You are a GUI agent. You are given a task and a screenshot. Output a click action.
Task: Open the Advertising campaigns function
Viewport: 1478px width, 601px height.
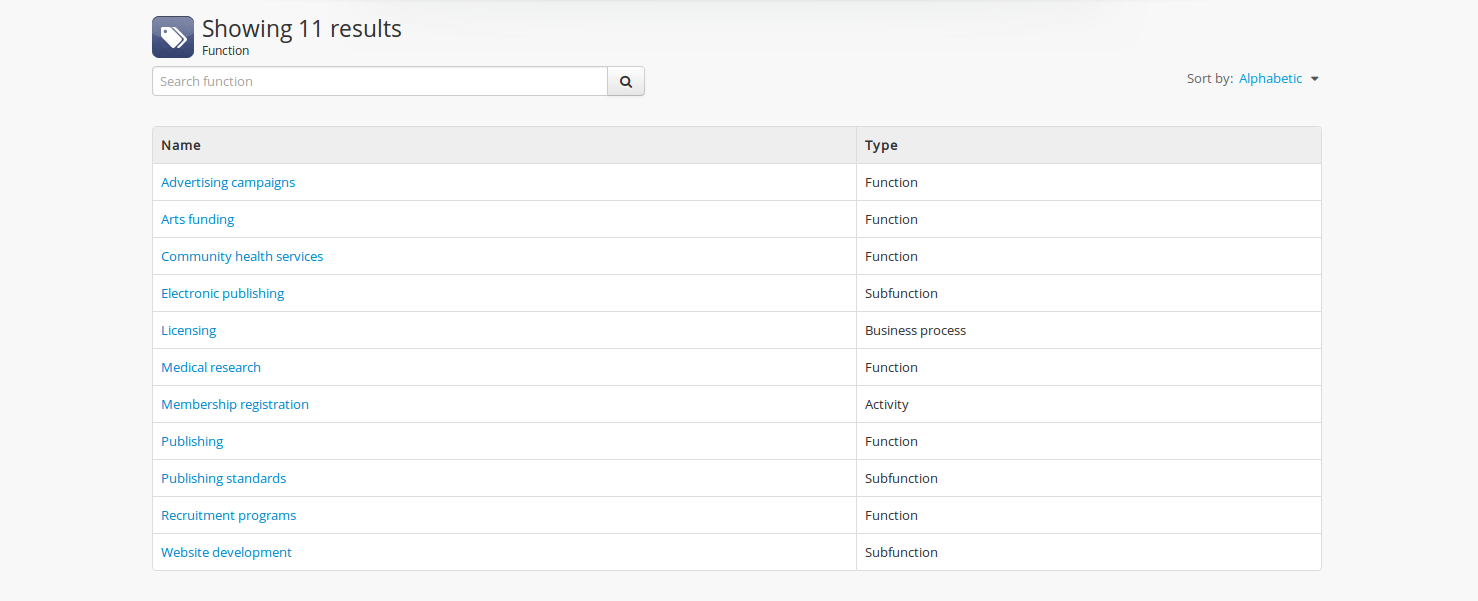[228, 183]
